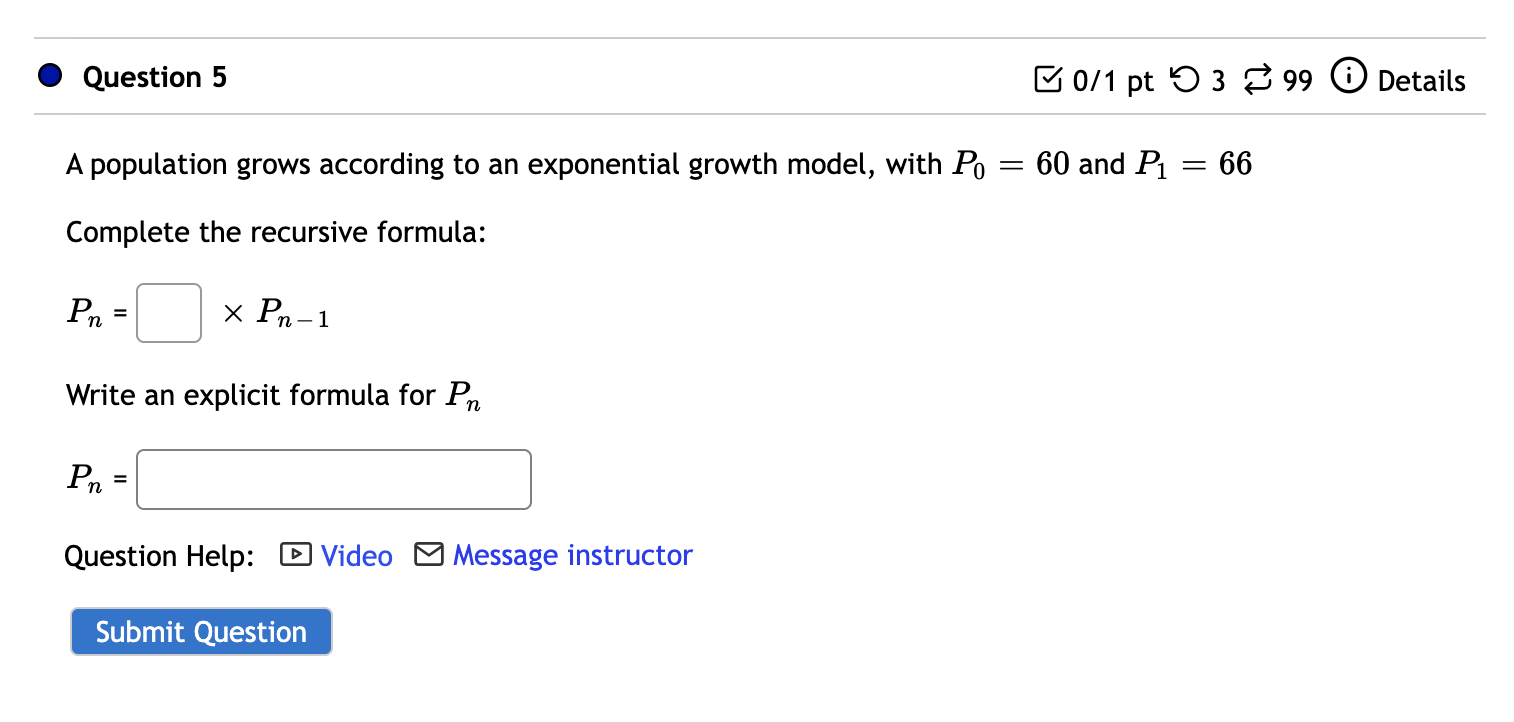The width and height of the screenshot is (1514, 722).
Task: Click the Question 5 heading
Action: [155, 77]
